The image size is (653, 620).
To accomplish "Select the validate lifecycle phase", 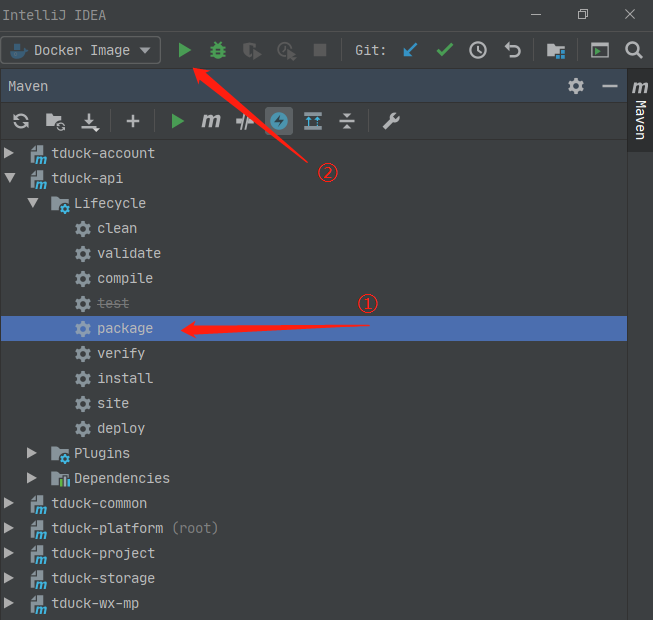I will (129, 253).
